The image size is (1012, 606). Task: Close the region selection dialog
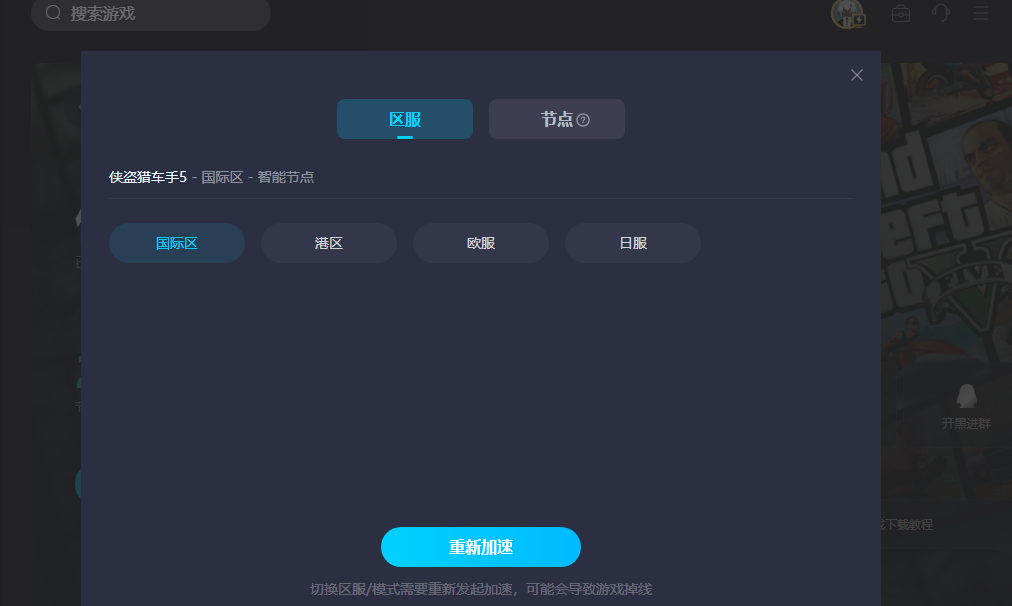click(856, 75)
